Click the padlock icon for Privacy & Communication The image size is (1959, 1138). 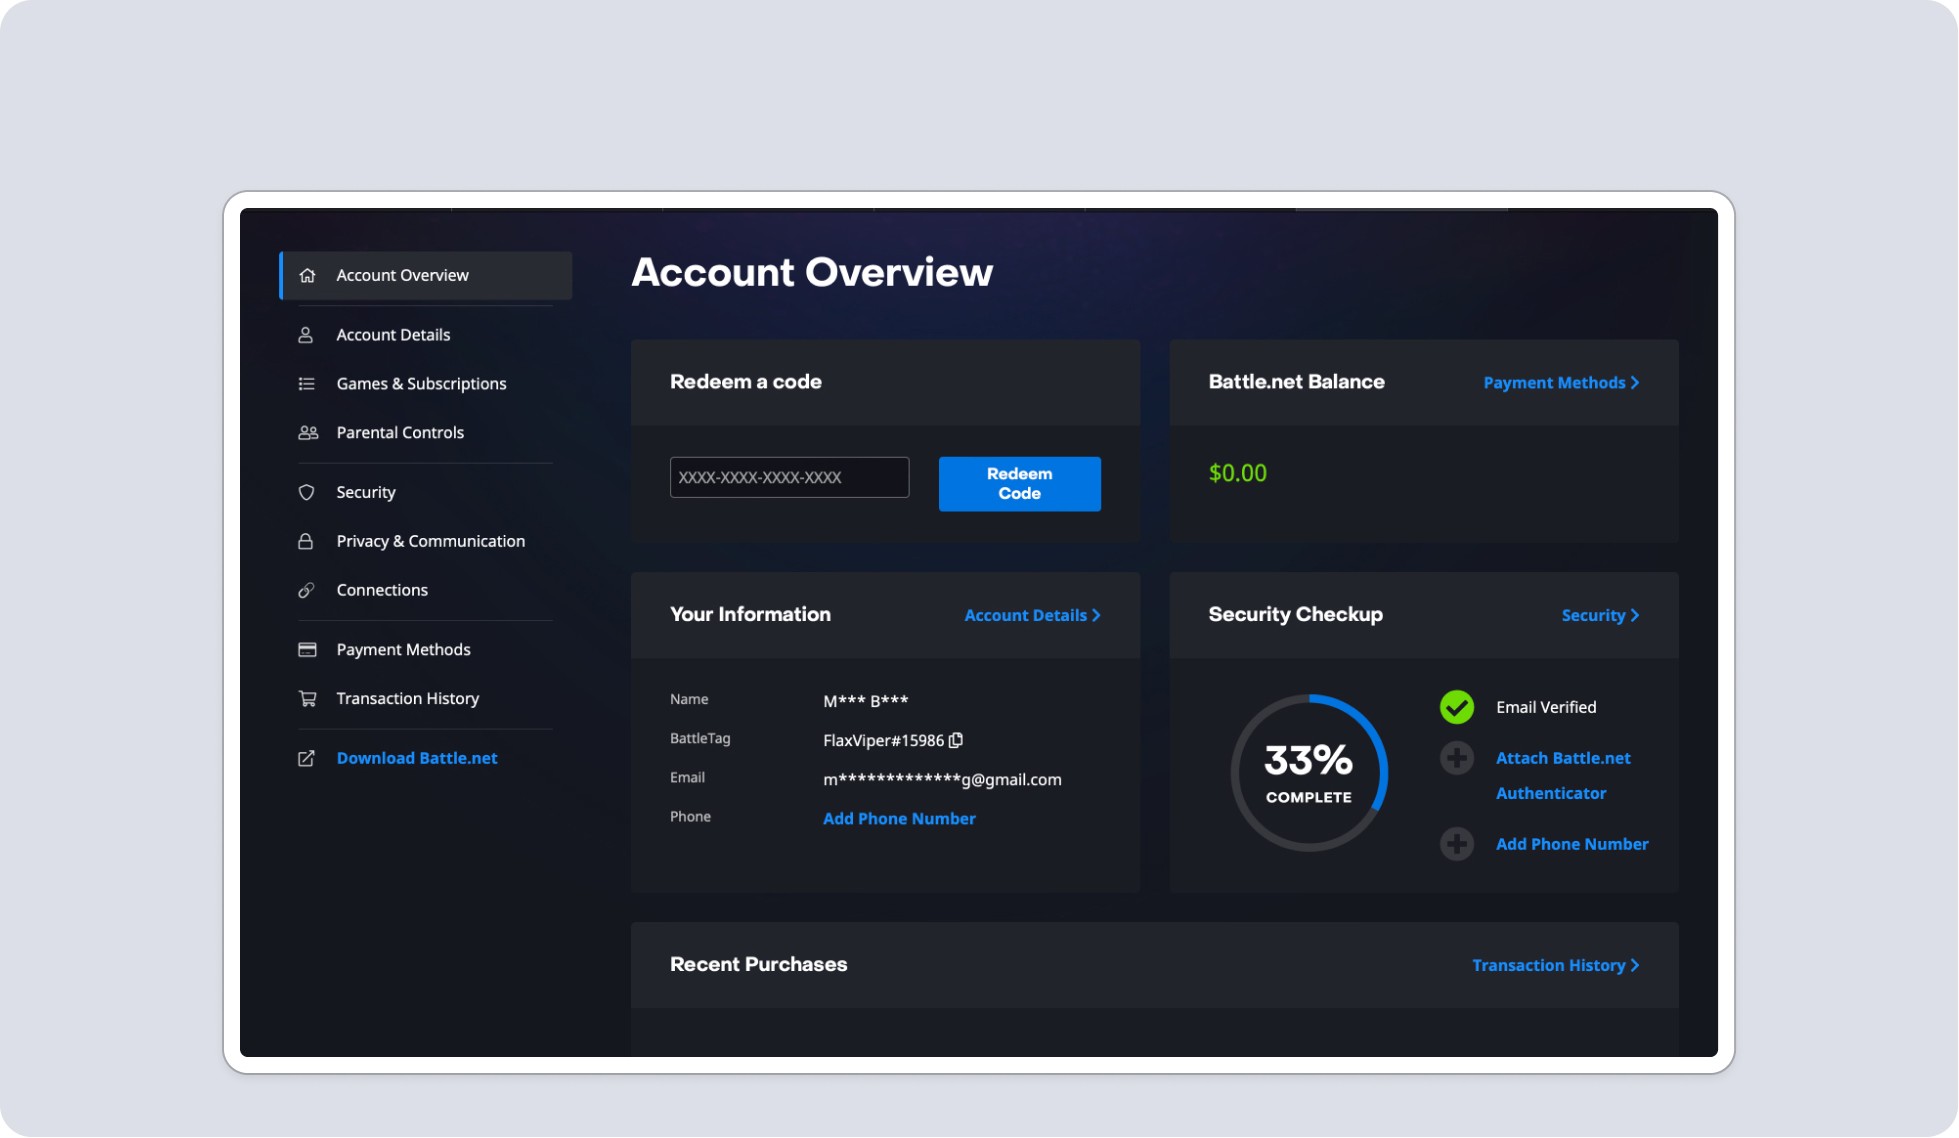pos(306,541)
